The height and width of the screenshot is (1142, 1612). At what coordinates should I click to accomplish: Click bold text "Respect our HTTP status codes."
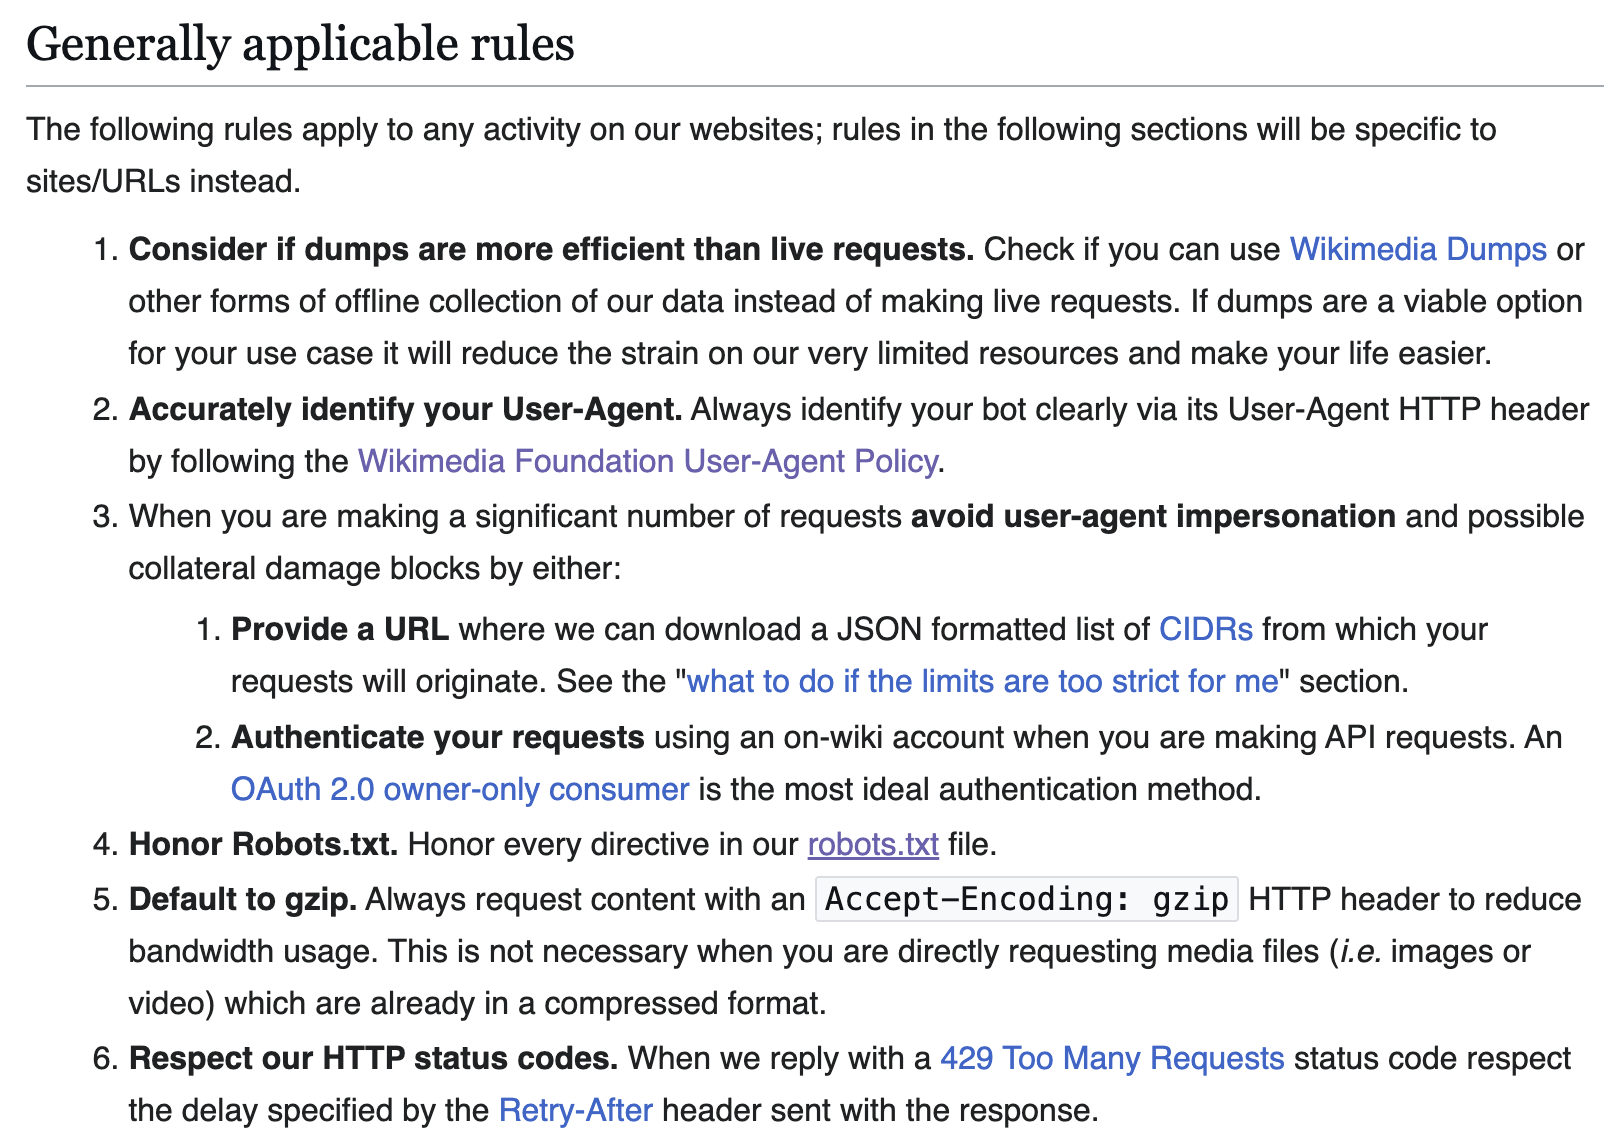click(x=374, y=1058)
